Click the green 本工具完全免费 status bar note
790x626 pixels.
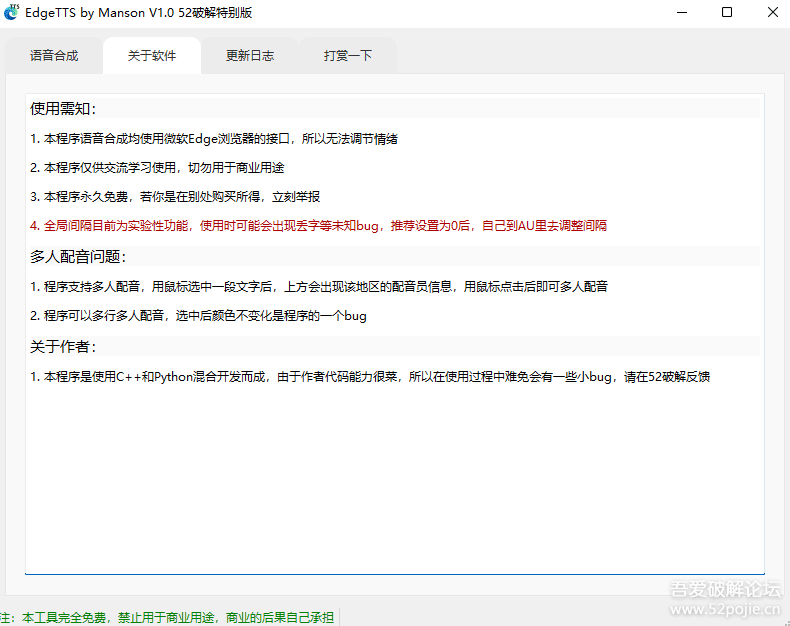[x=167, y=617]
